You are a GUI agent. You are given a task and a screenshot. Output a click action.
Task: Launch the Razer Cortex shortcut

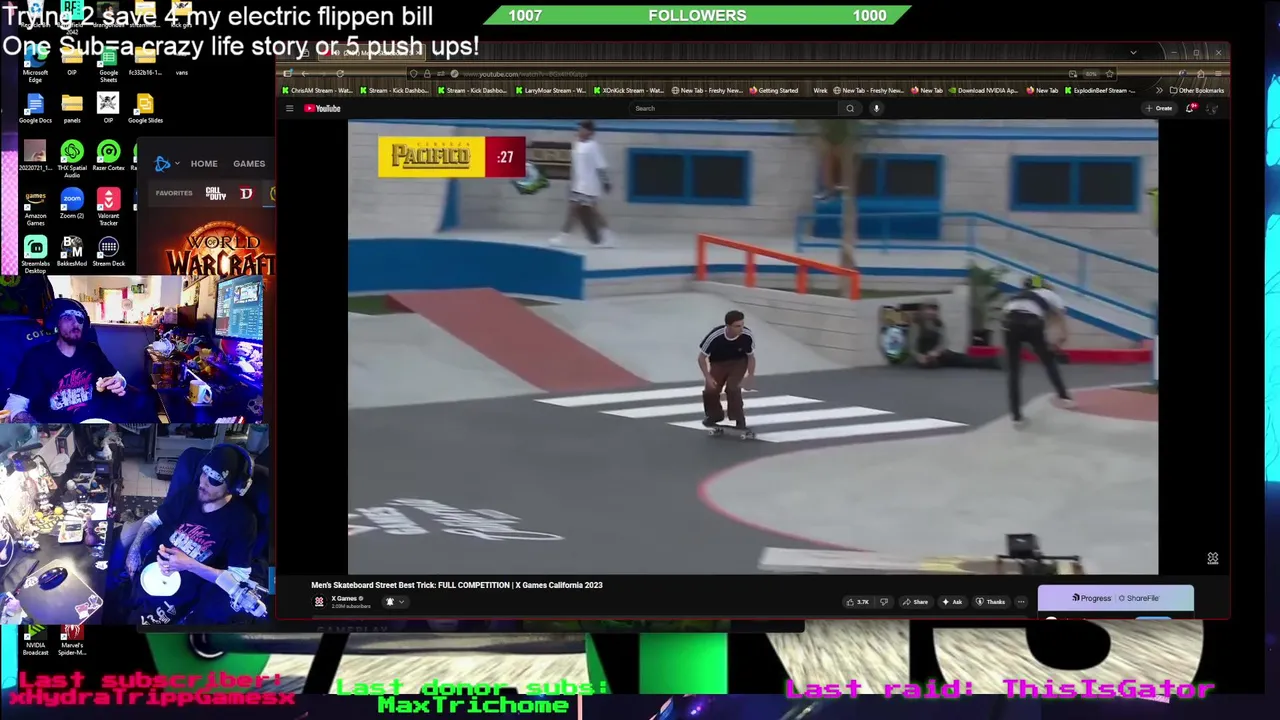coord(108,156)
